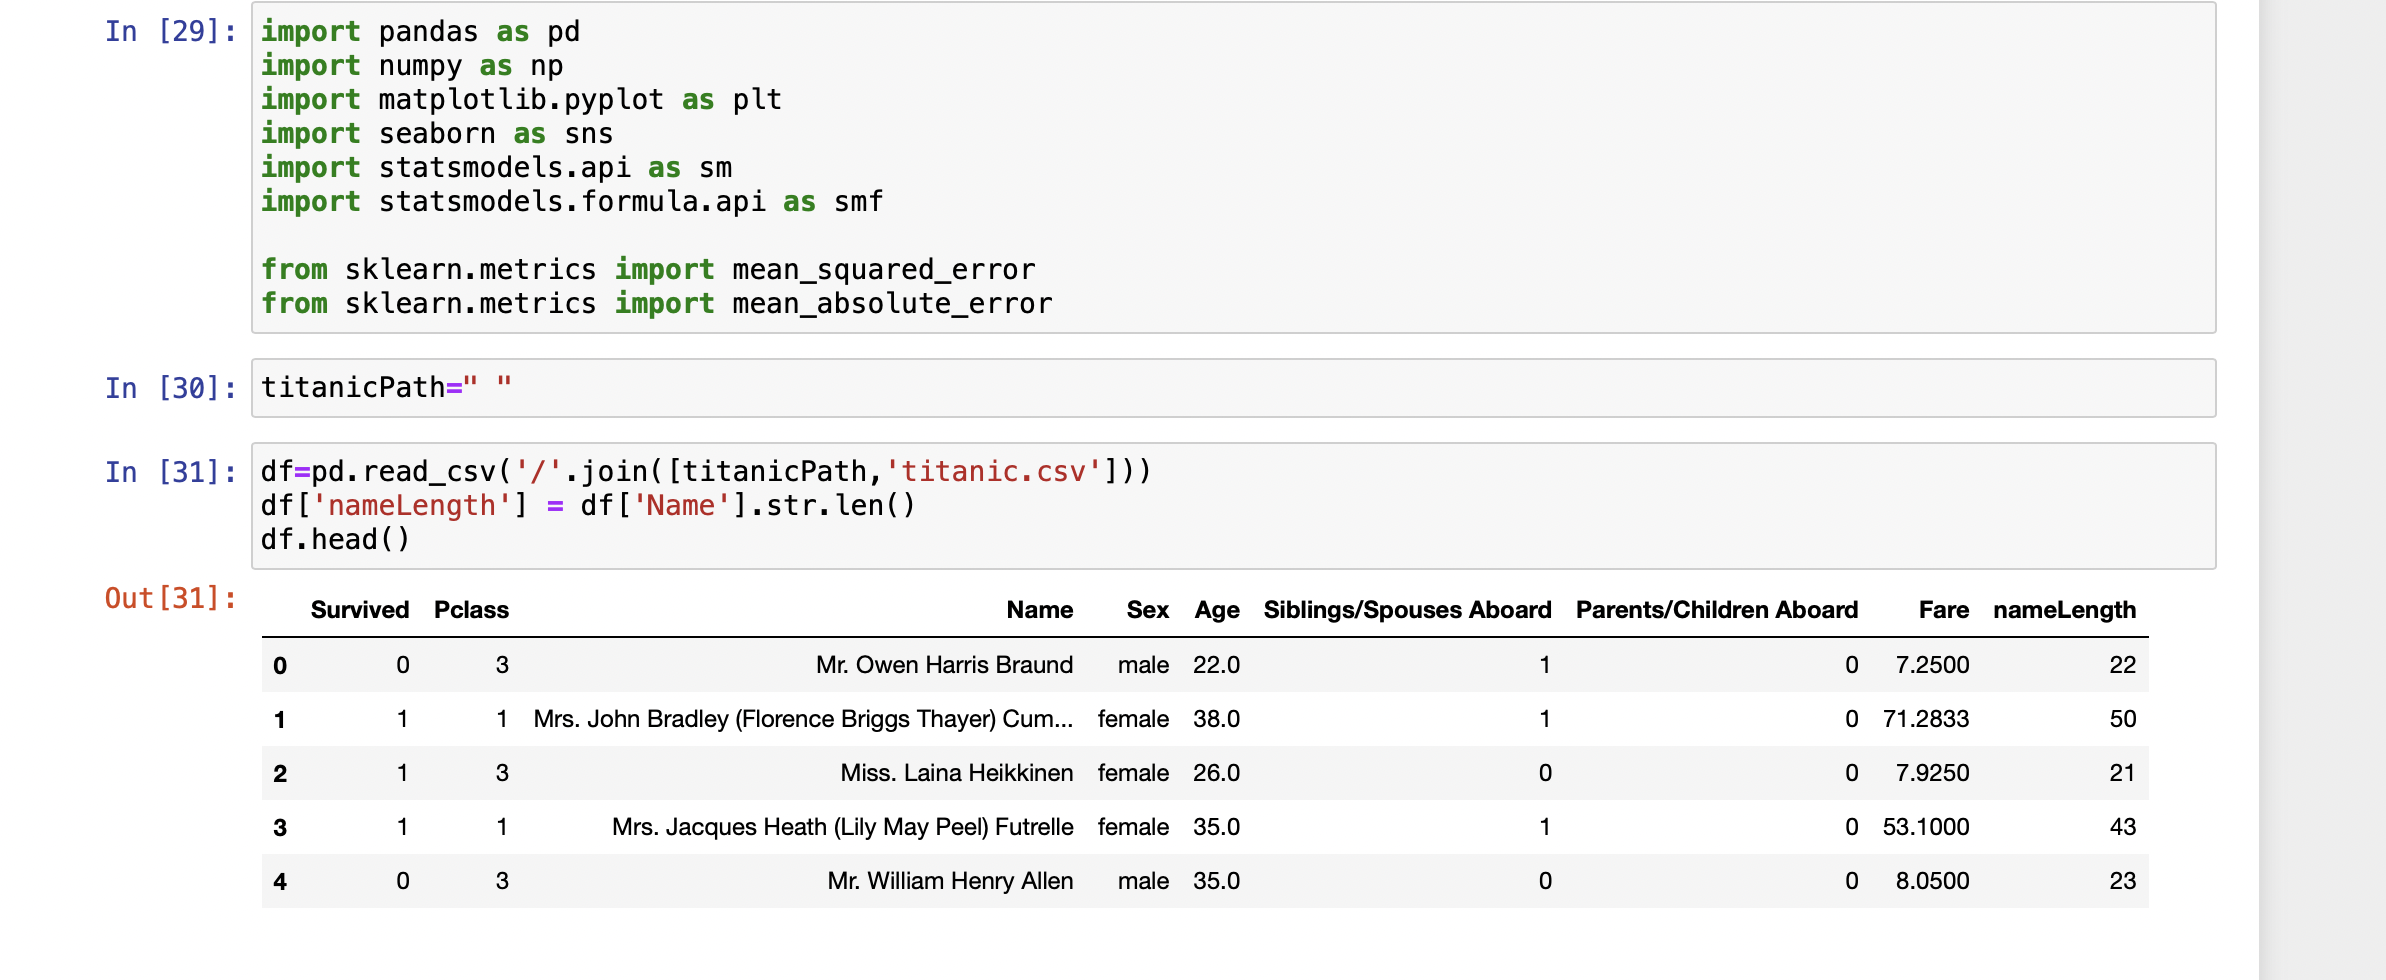This screenshot has height=980, width=2386.
Task: Click the read_csv code cell In [31]
Action: coord(1232,506)
